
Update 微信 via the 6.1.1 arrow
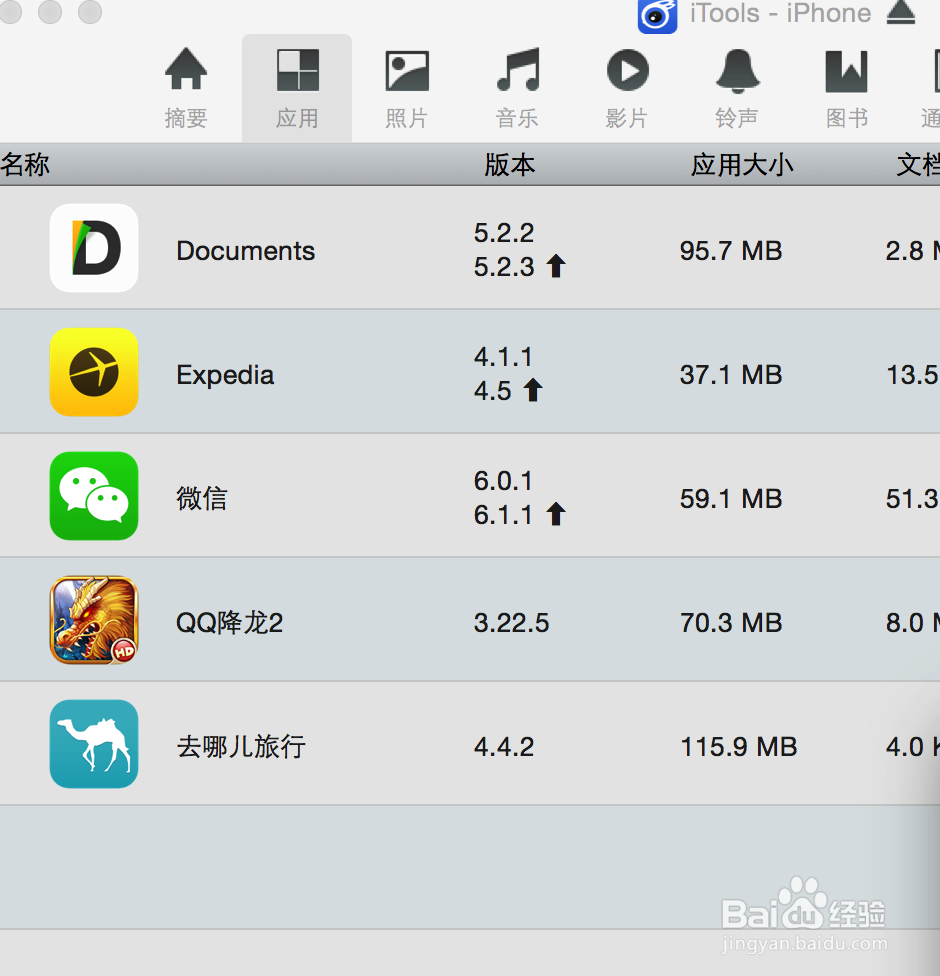tap(556, 514)
